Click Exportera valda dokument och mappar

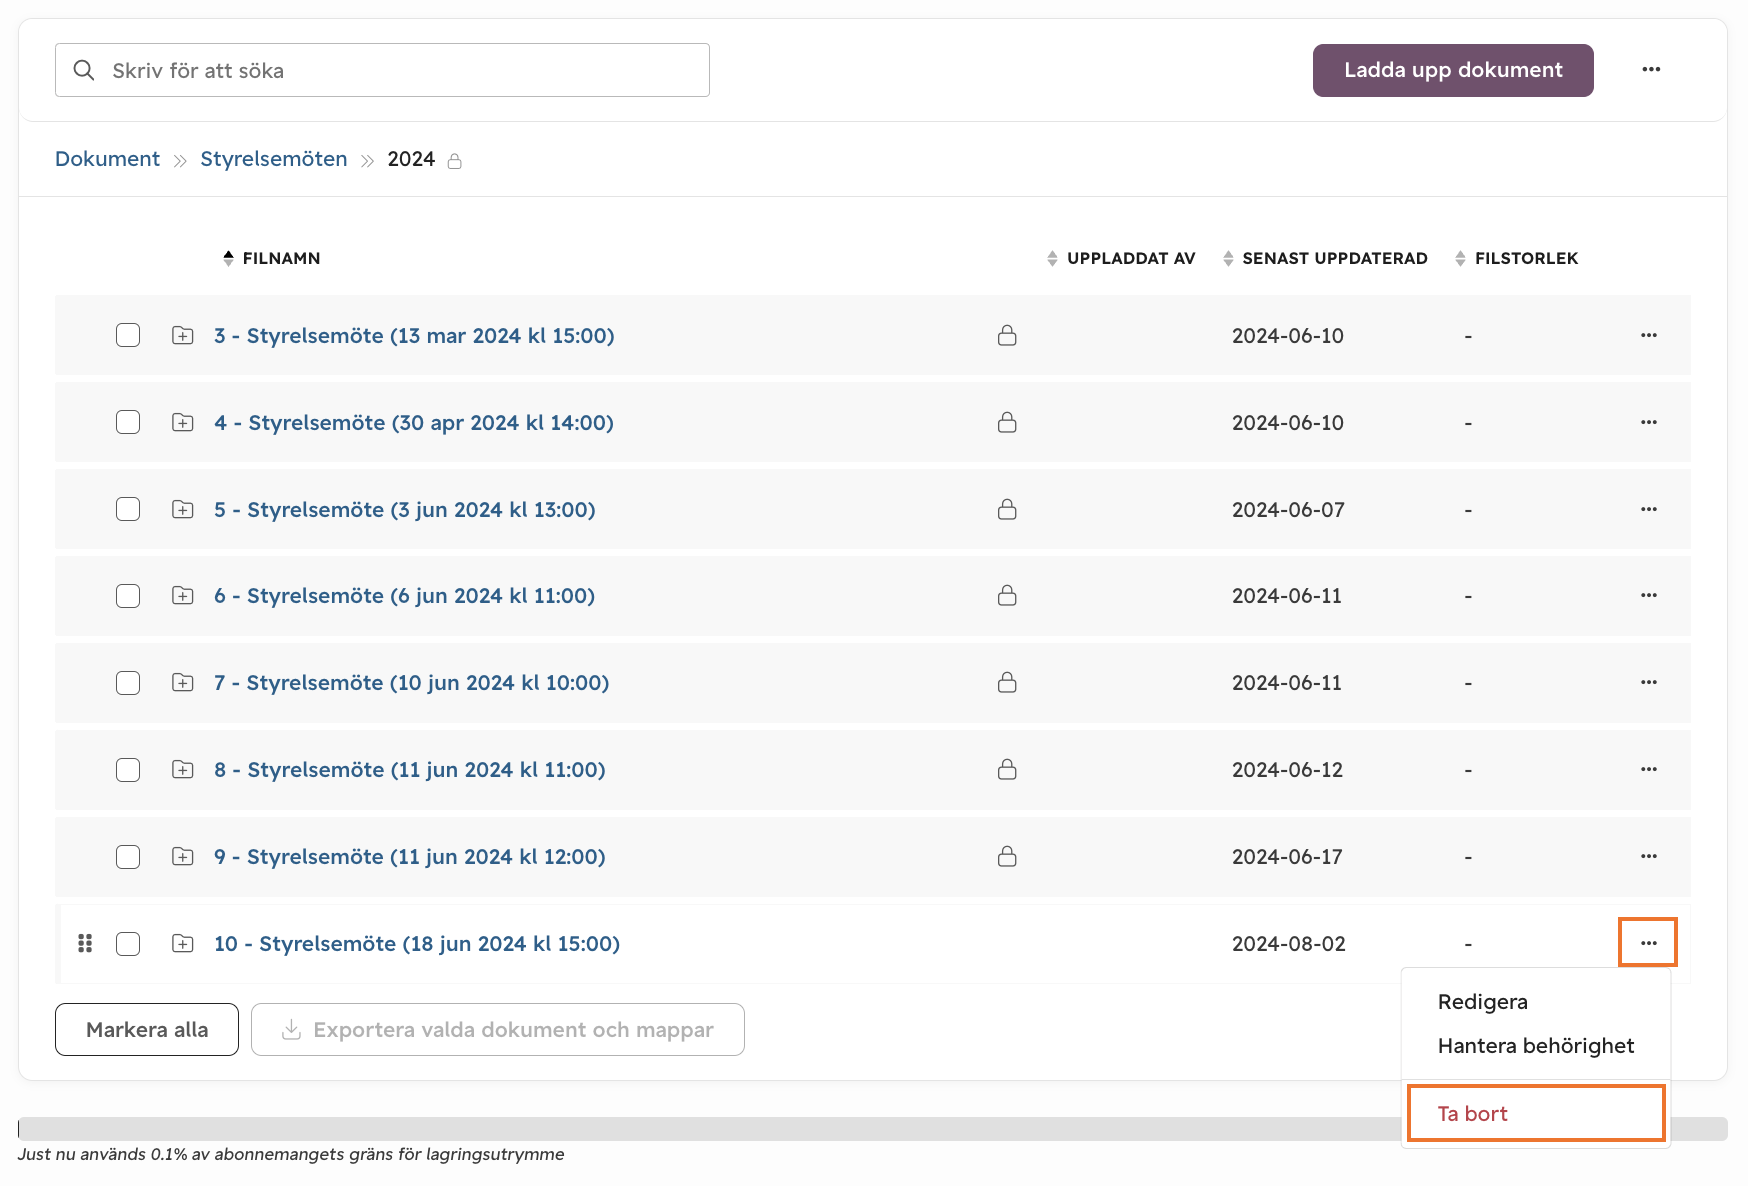point(498,1029)
